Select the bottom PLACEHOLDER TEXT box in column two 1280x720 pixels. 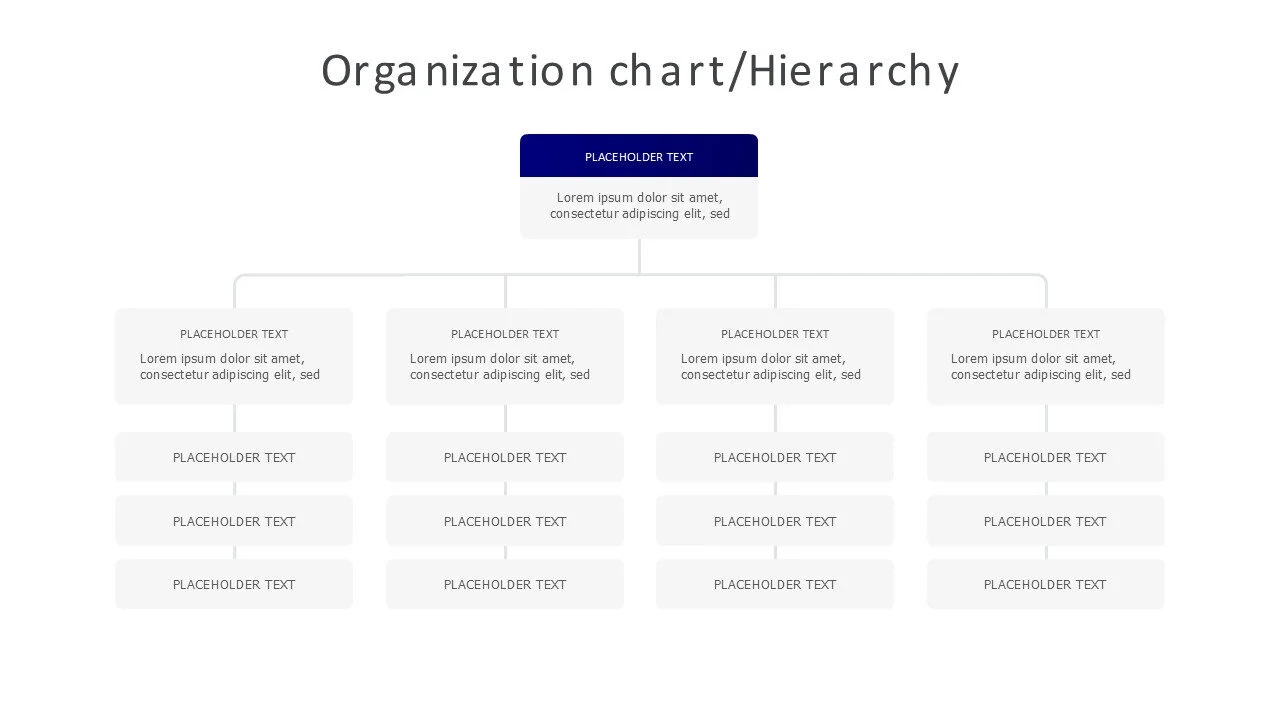pos(504,584)
